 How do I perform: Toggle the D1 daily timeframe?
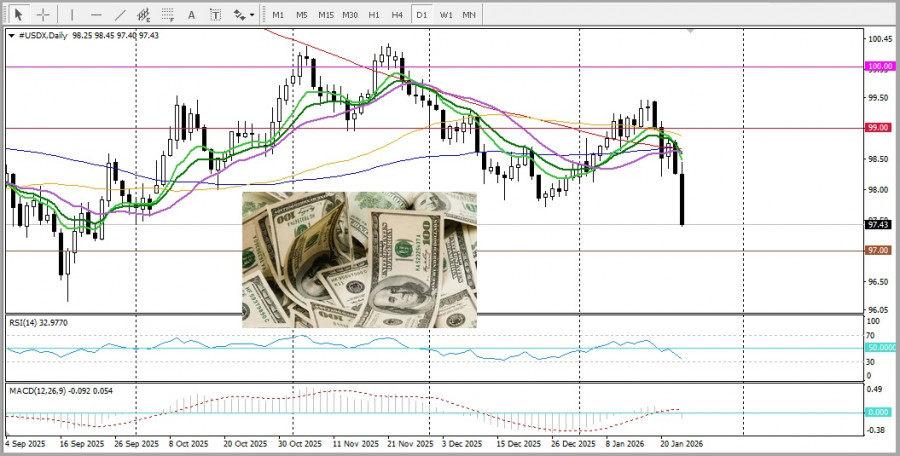coord(421,15)
